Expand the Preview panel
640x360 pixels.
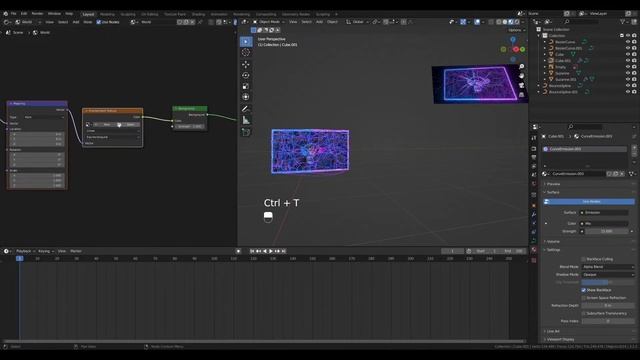pos(553,184)
